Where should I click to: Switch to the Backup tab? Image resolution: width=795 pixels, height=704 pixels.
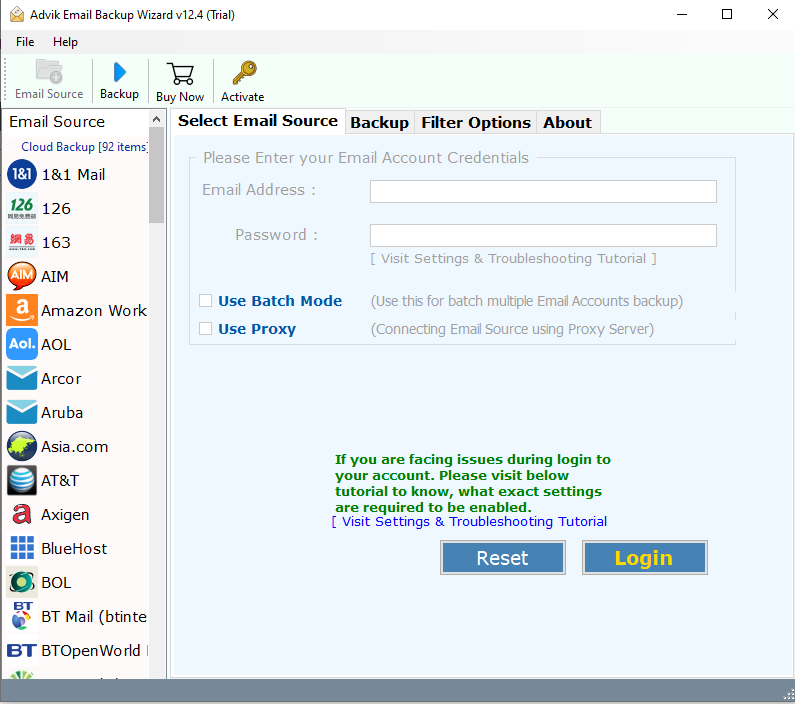(380, 123)
